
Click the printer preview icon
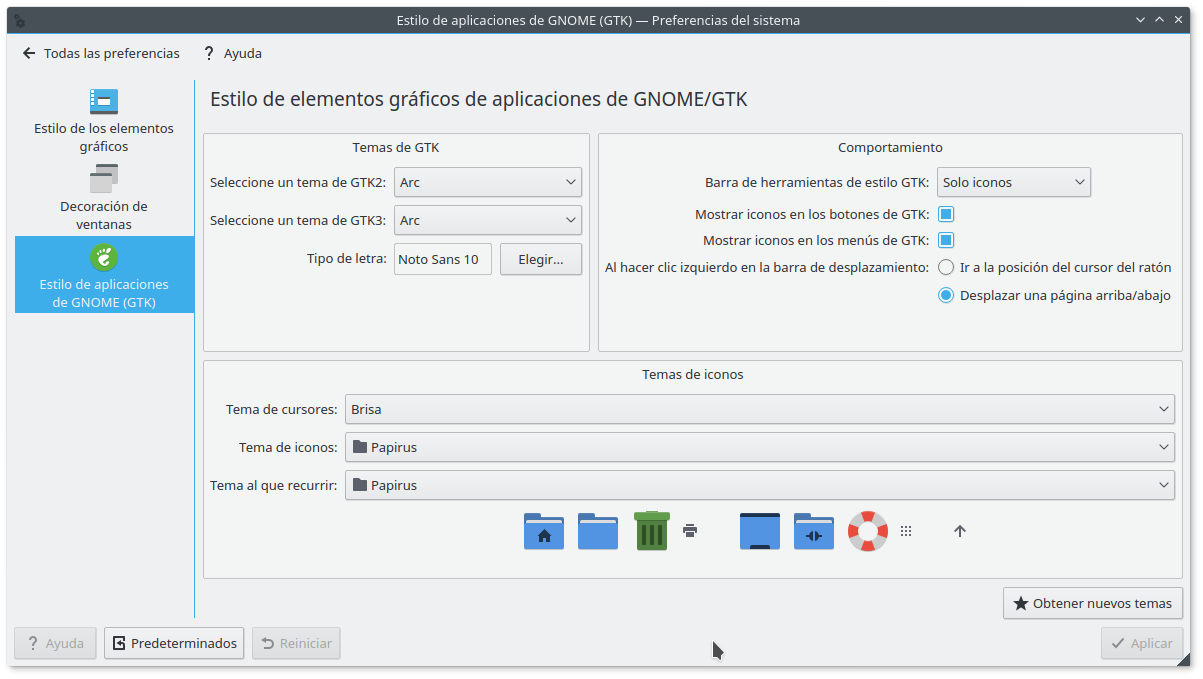click(x=690, y=531)
